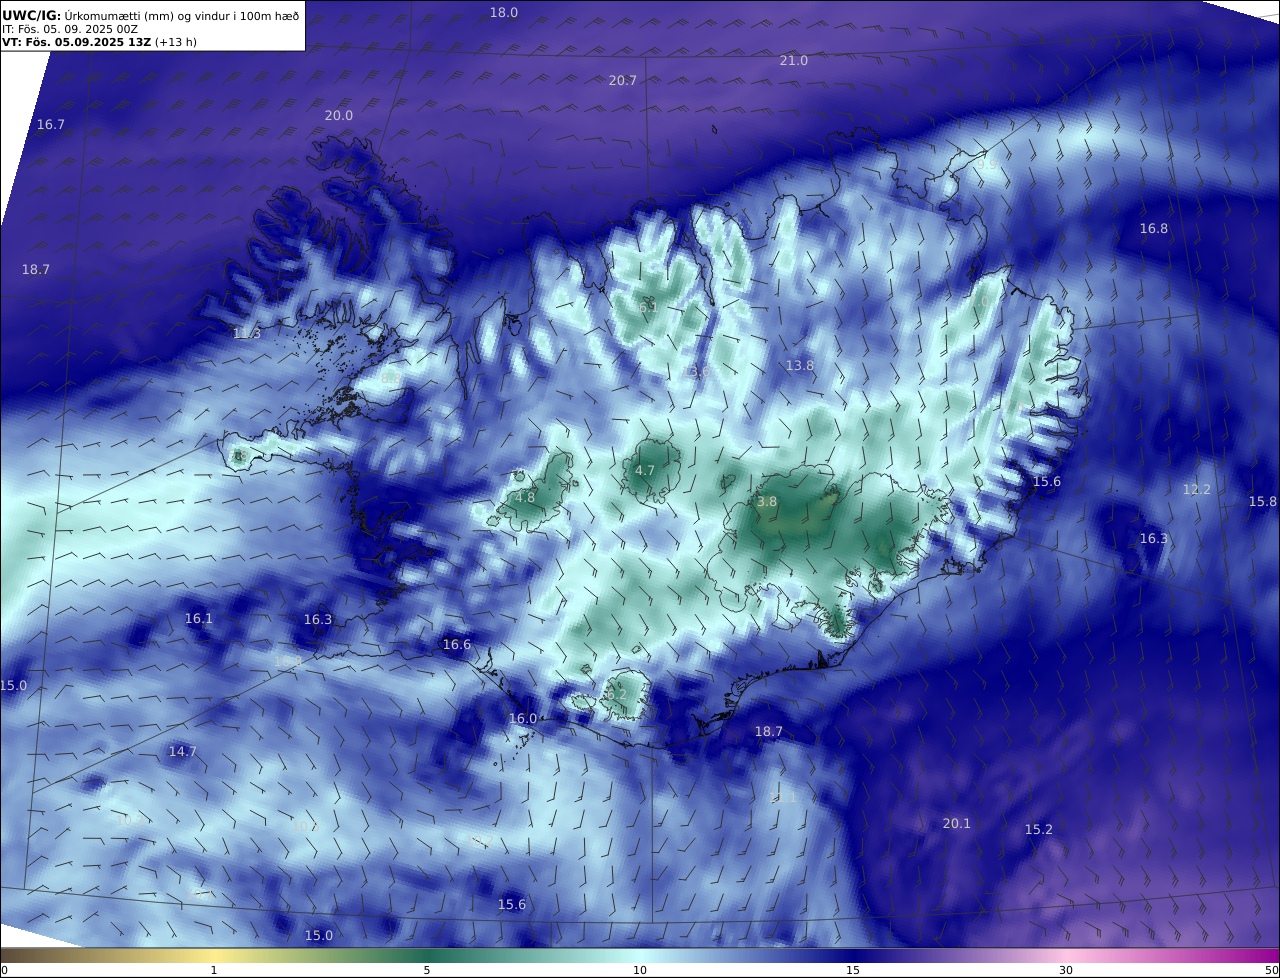Viewport: 1280px width, 978px height.
Task: Click the '10' tick label on colour scale
Action: 640,970
